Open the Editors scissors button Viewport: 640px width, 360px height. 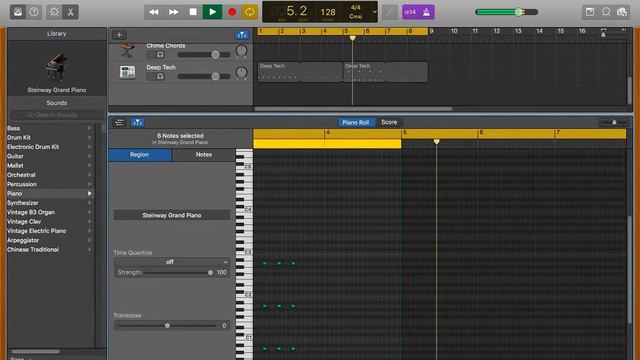pos(70,12)
